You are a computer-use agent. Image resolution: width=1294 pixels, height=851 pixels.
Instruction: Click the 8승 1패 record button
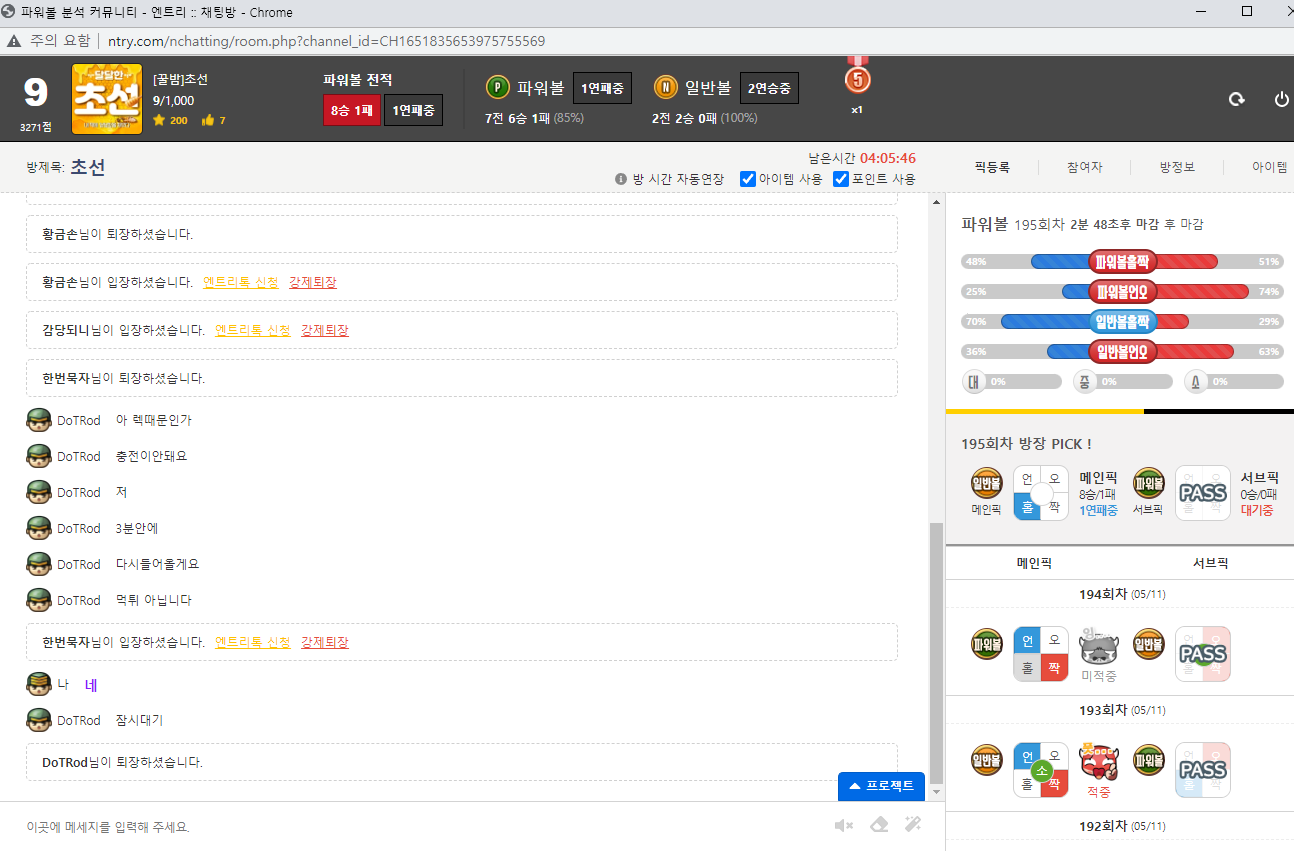tap(352, 110)
